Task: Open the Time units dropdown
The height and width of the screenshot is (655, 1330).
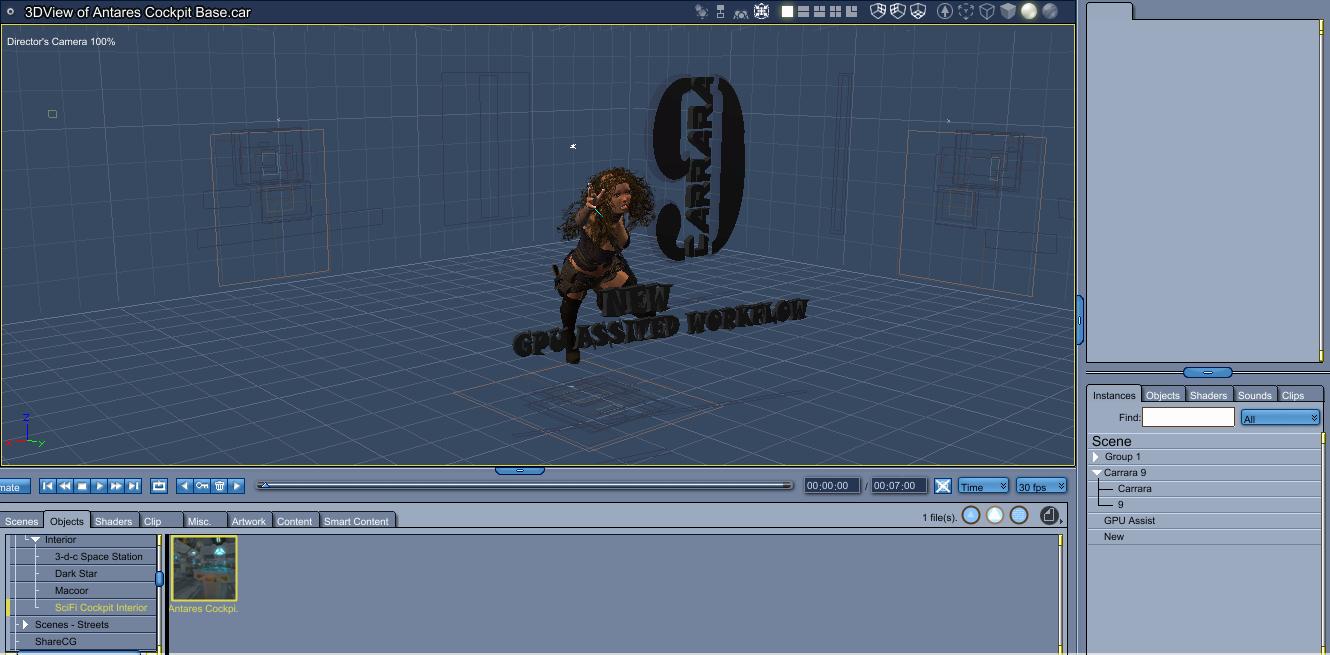Action: pos(983,486)
